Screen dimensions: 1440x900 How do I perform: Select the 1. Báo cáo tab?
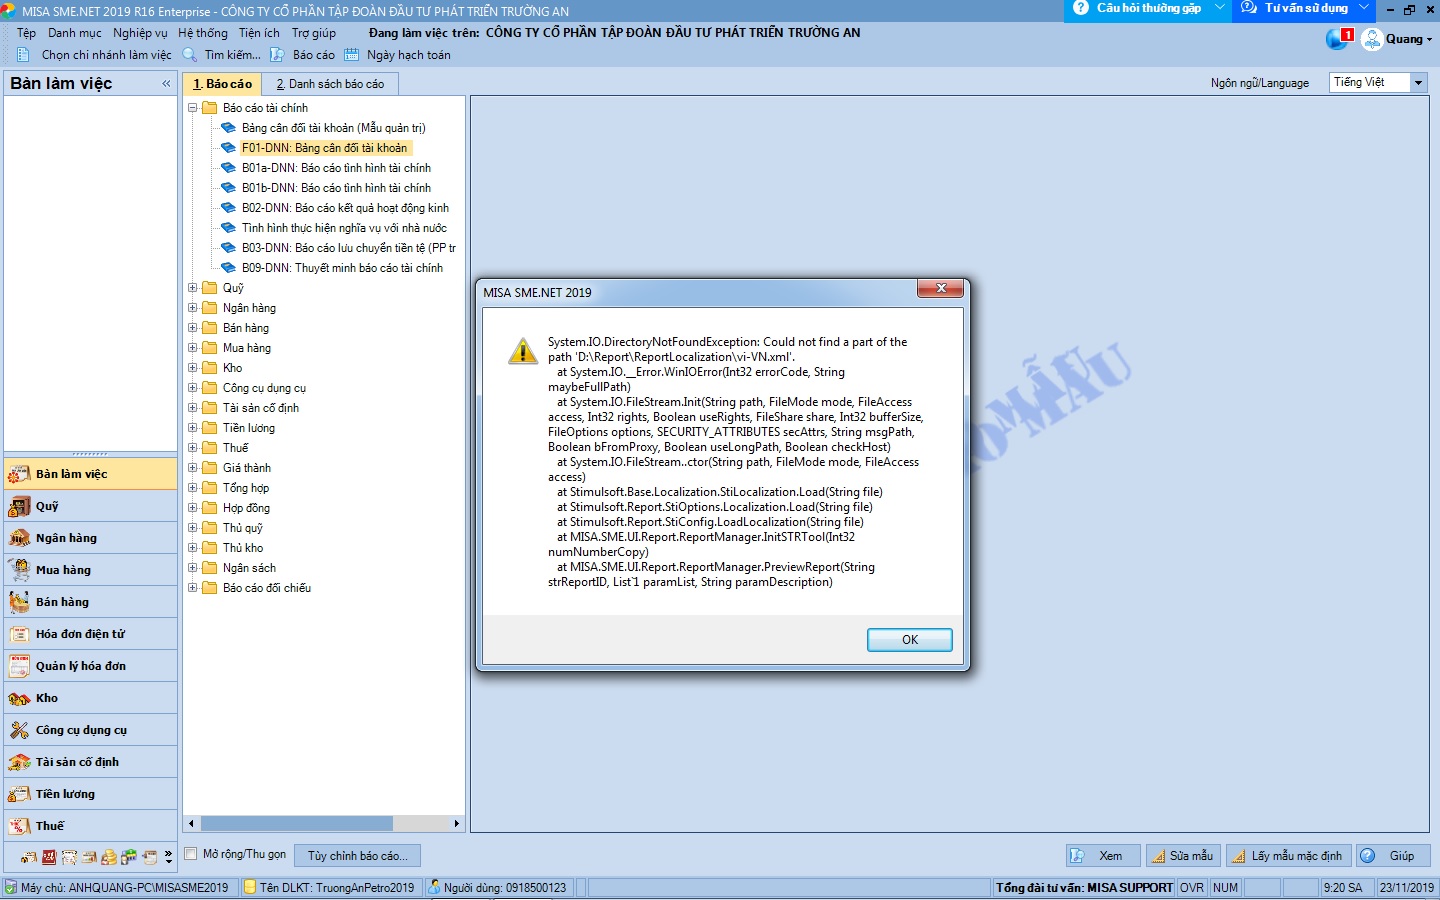point(222,84)
